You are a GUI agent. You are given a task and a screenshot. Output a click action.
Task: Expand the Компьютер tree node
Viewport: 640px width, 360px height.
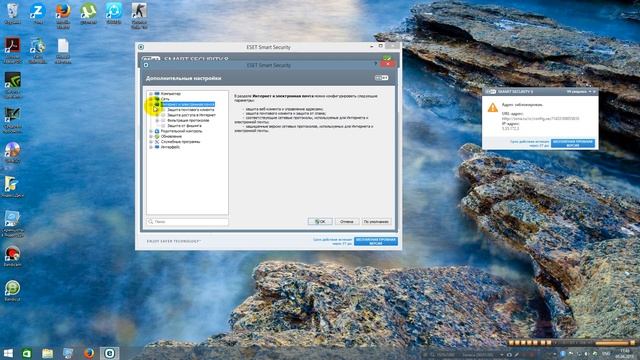click(x=151, y=94)
